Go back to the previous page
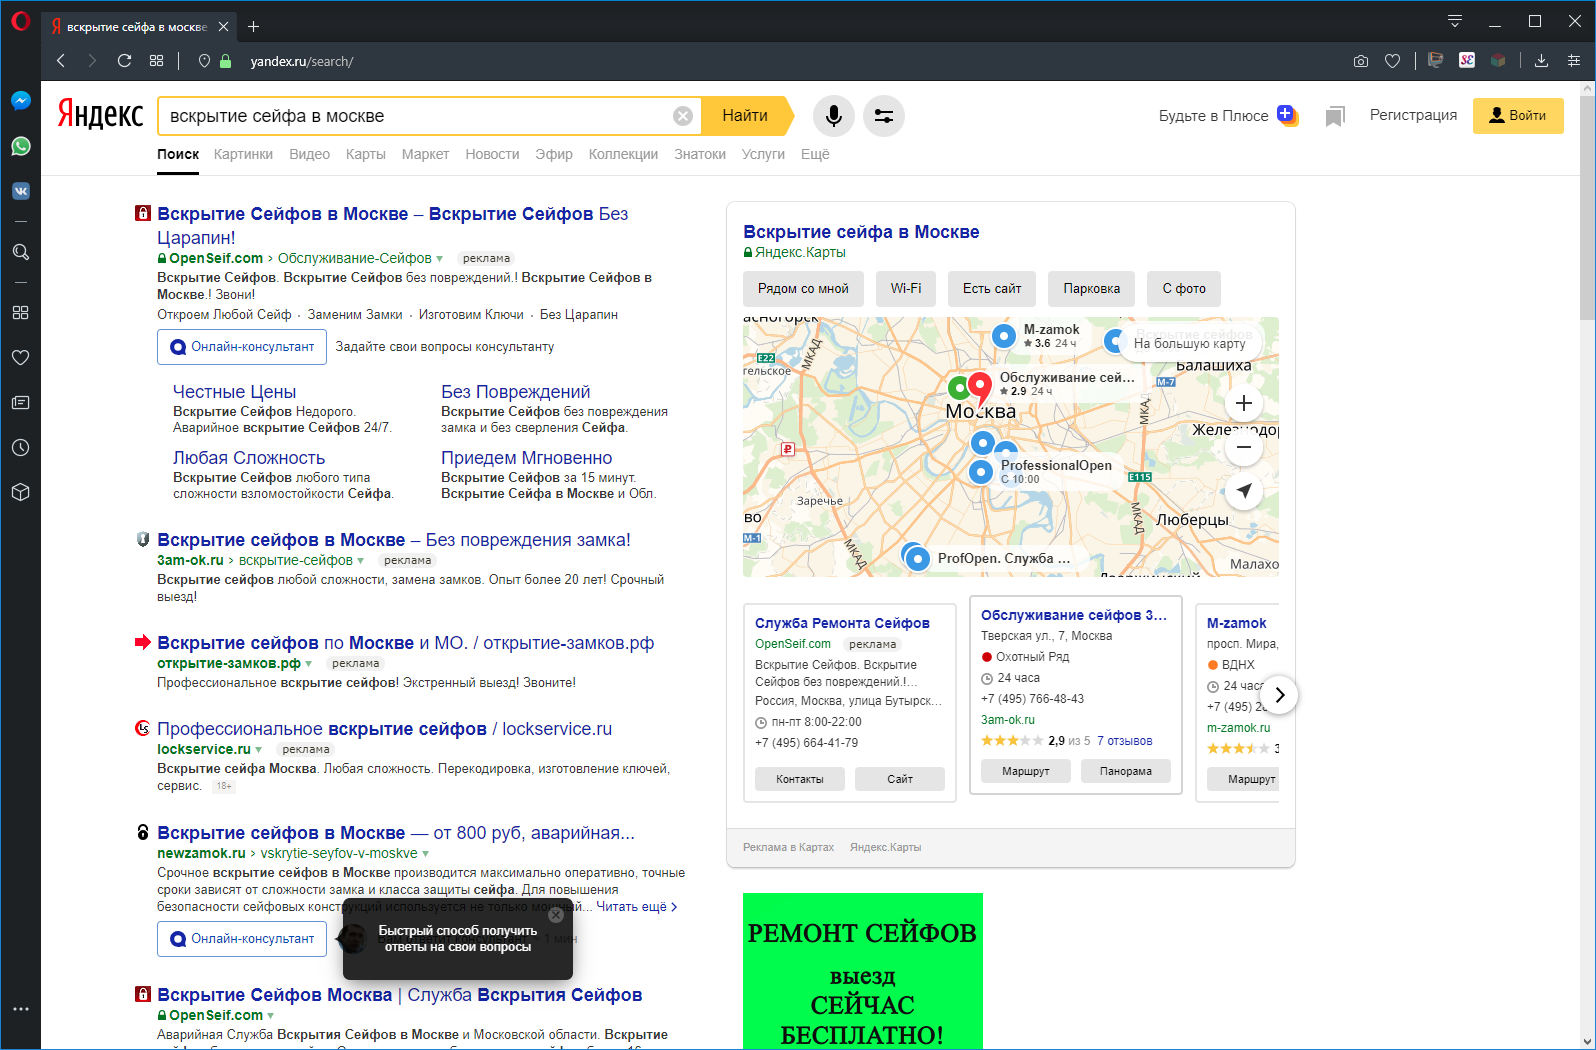Image resolution: width=1596 pixels, height=1050 pixels. (x=61, y=61)
